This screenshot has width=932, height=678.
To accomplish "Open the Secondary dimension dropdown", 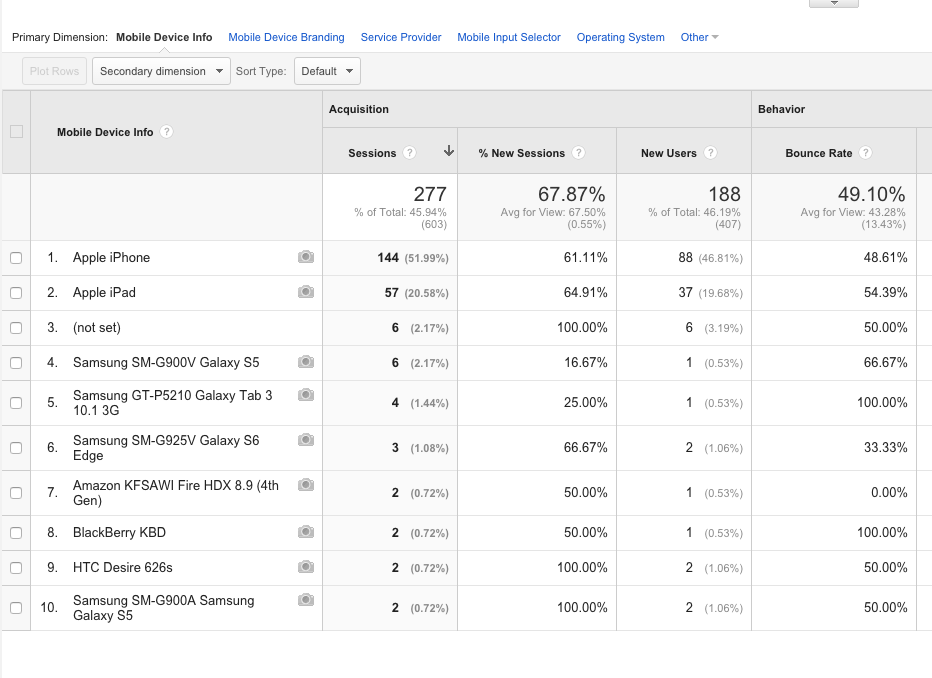I will coord(161,71).
